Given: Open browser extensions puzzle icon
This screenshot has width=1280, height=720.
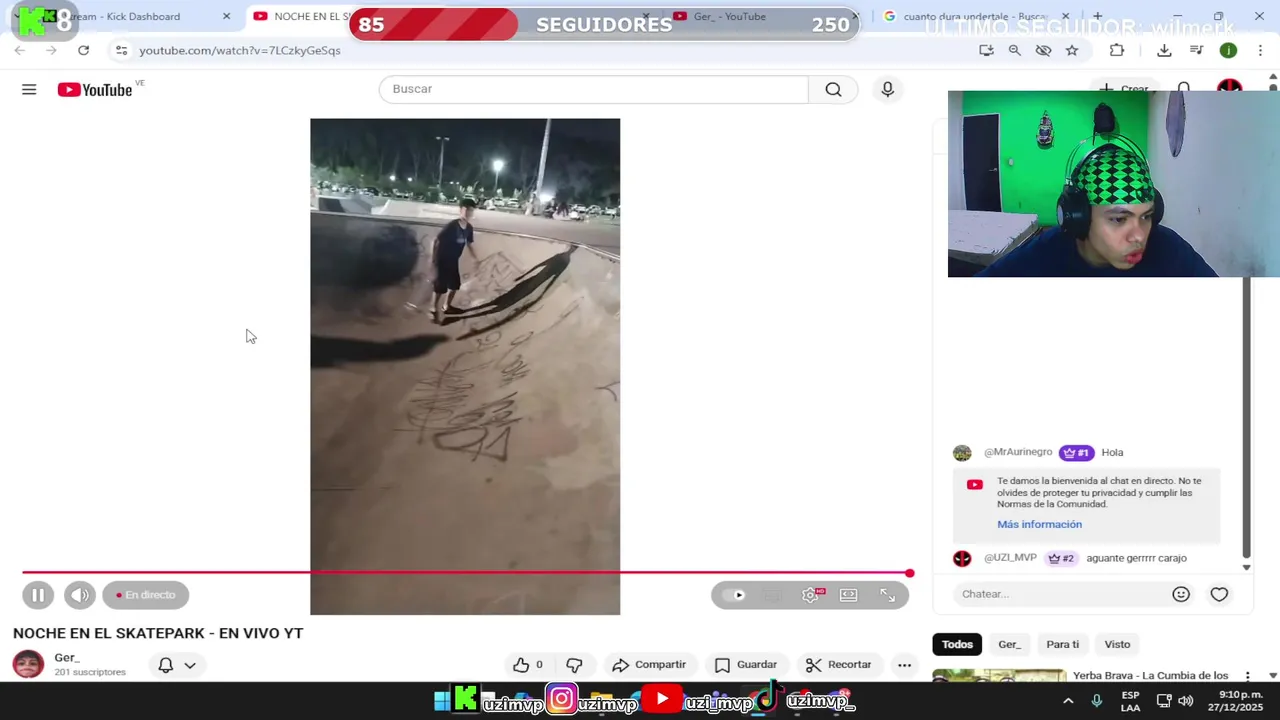Looking at the screenshot, I should coord(1117,50).
